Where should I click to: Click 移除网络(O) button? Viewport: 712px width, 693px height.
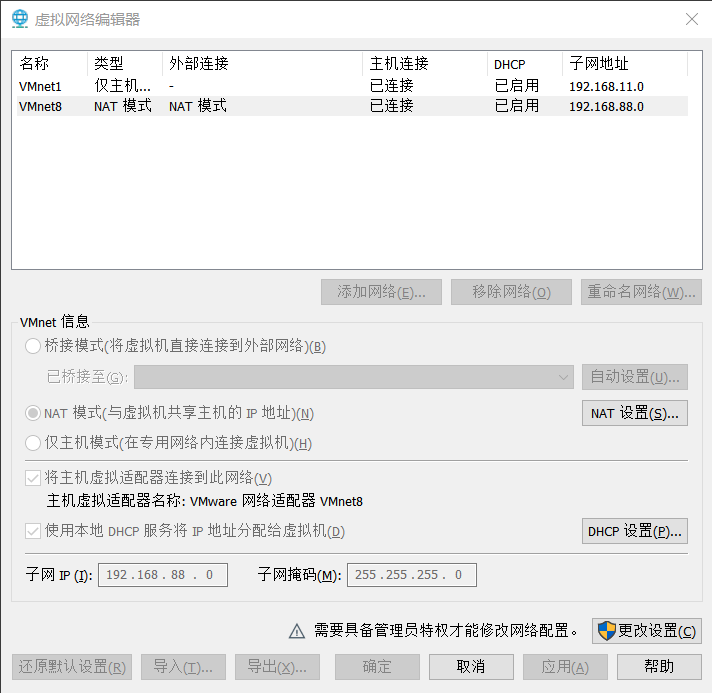coord(511,292)
